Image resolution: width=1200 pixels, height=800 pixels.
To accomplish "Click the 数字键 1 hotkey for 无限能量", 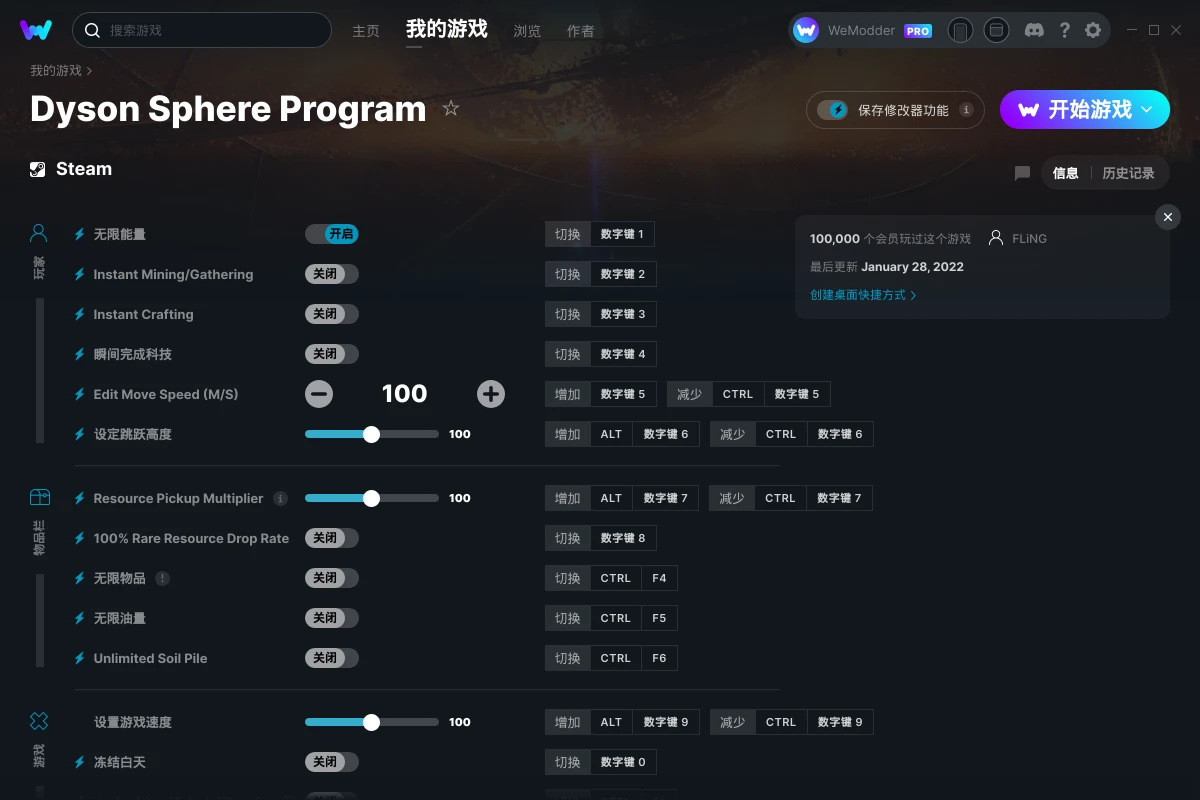I will click(622, 234).
